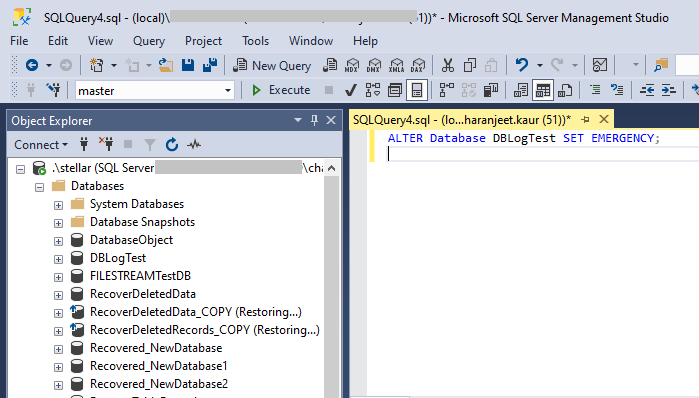Click the Undo arrow icon
699x398 pixels.
(522, 65)
